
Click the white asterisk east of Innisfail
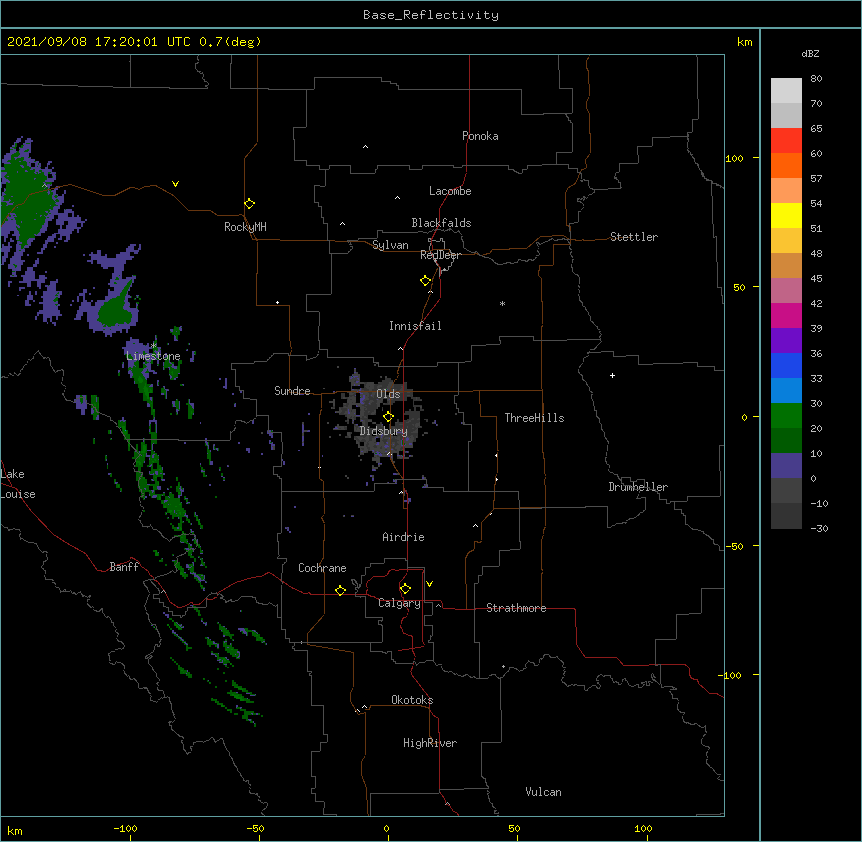502,303
